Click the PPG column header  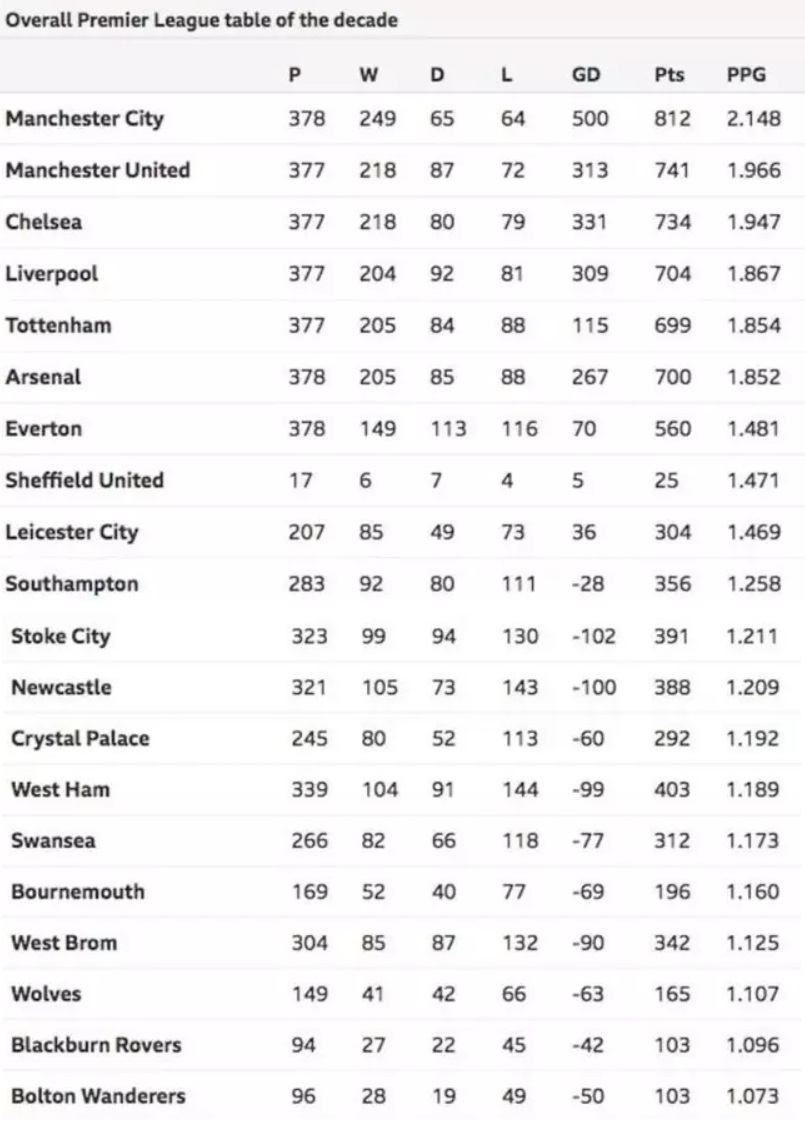(x=747, y=75)
